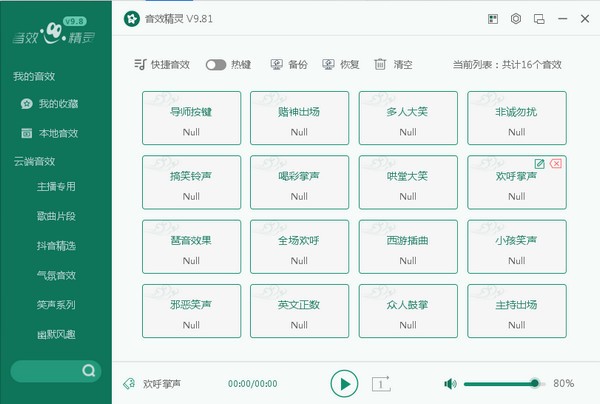Play the 小孩笑声 sound card
Screen dimensions: 600x404
pos(517,247)
